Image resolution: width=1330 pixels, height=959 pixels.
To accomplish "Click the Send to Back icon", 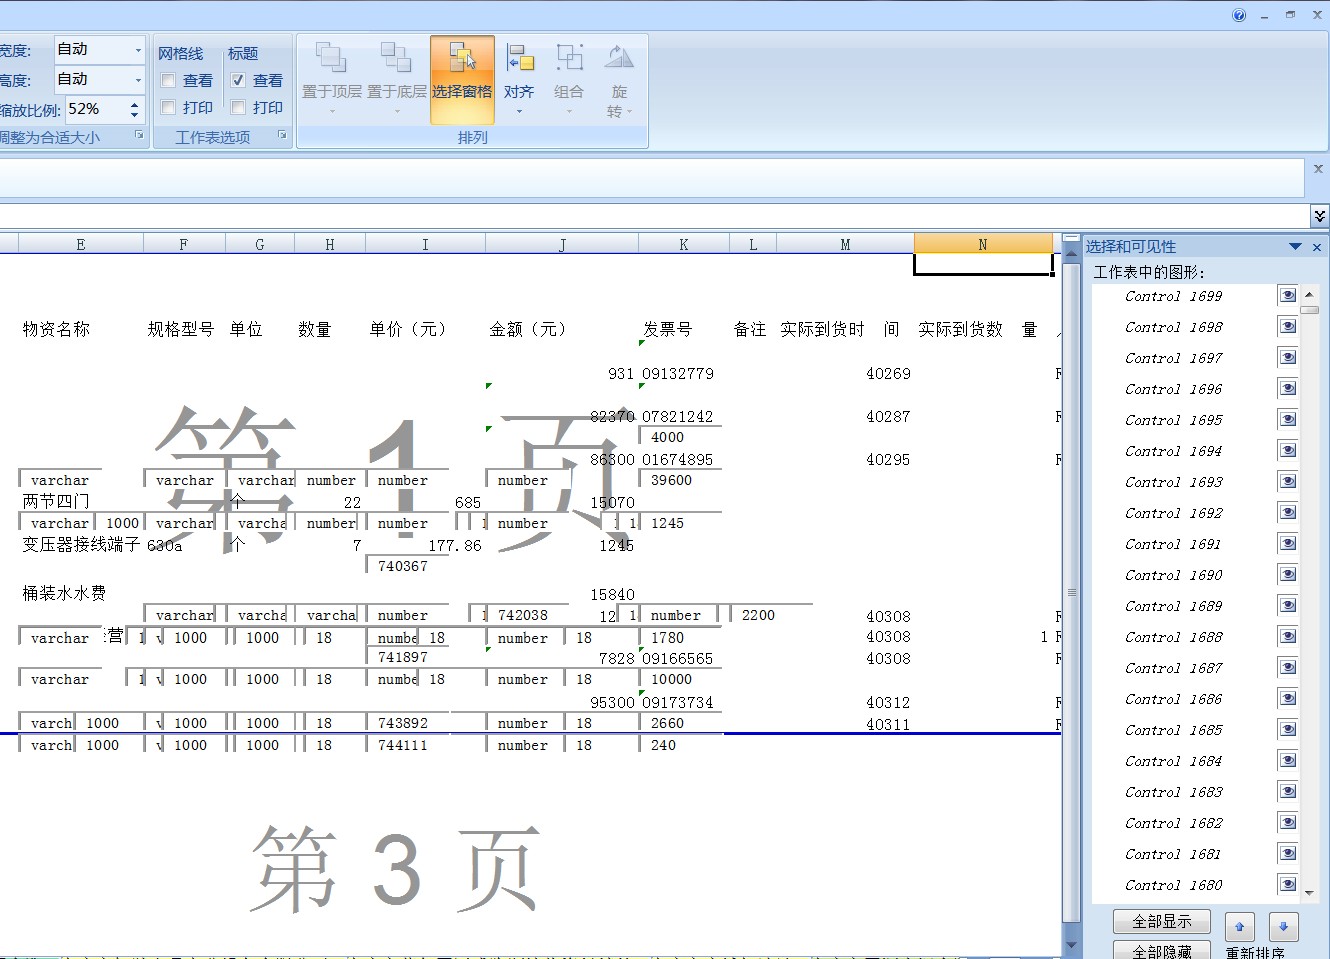I will tap(396, 58).
